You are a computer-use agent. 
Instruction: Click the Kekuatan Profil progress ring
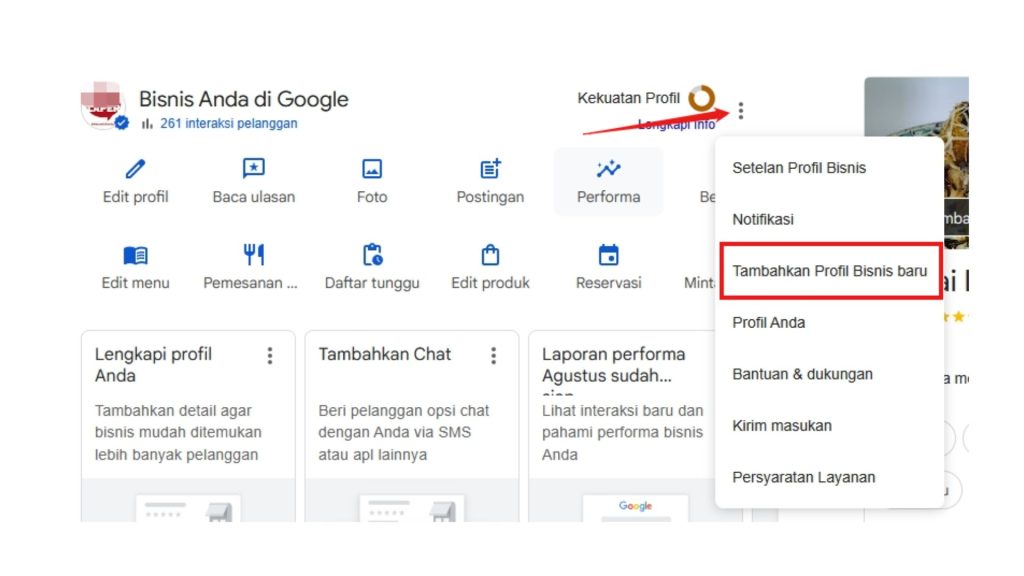(702, 98)
